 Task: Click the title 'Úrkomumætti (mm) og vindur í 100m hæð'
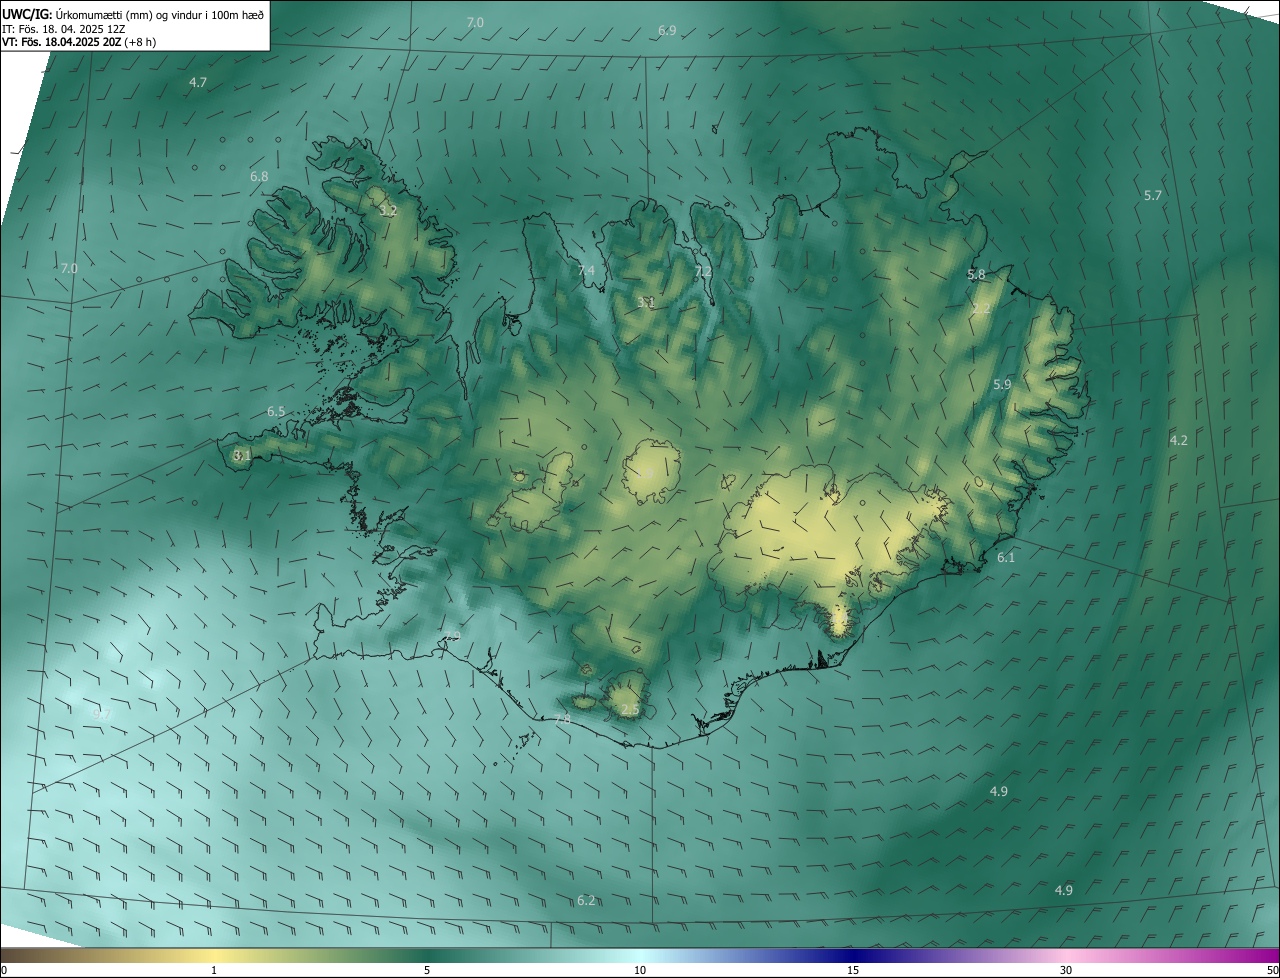point(160,14)
